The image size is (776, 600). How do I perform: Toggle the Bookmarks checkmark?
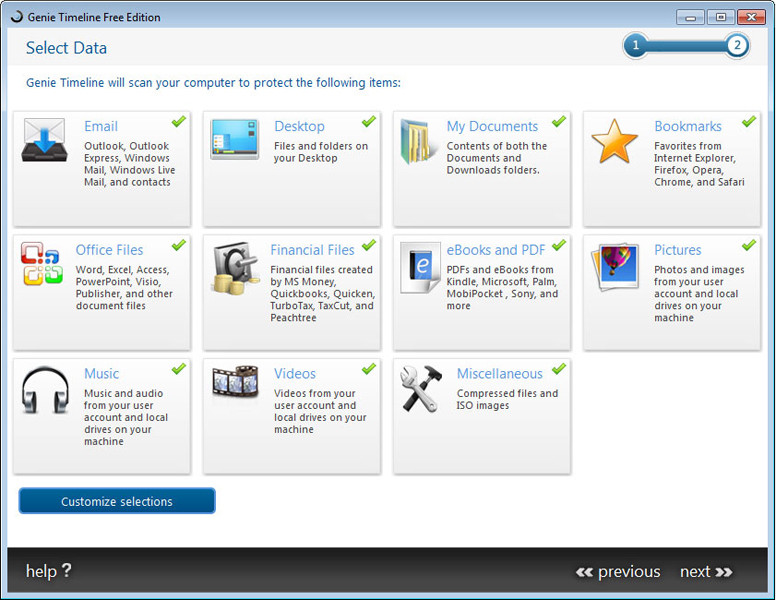pos(749,121)
